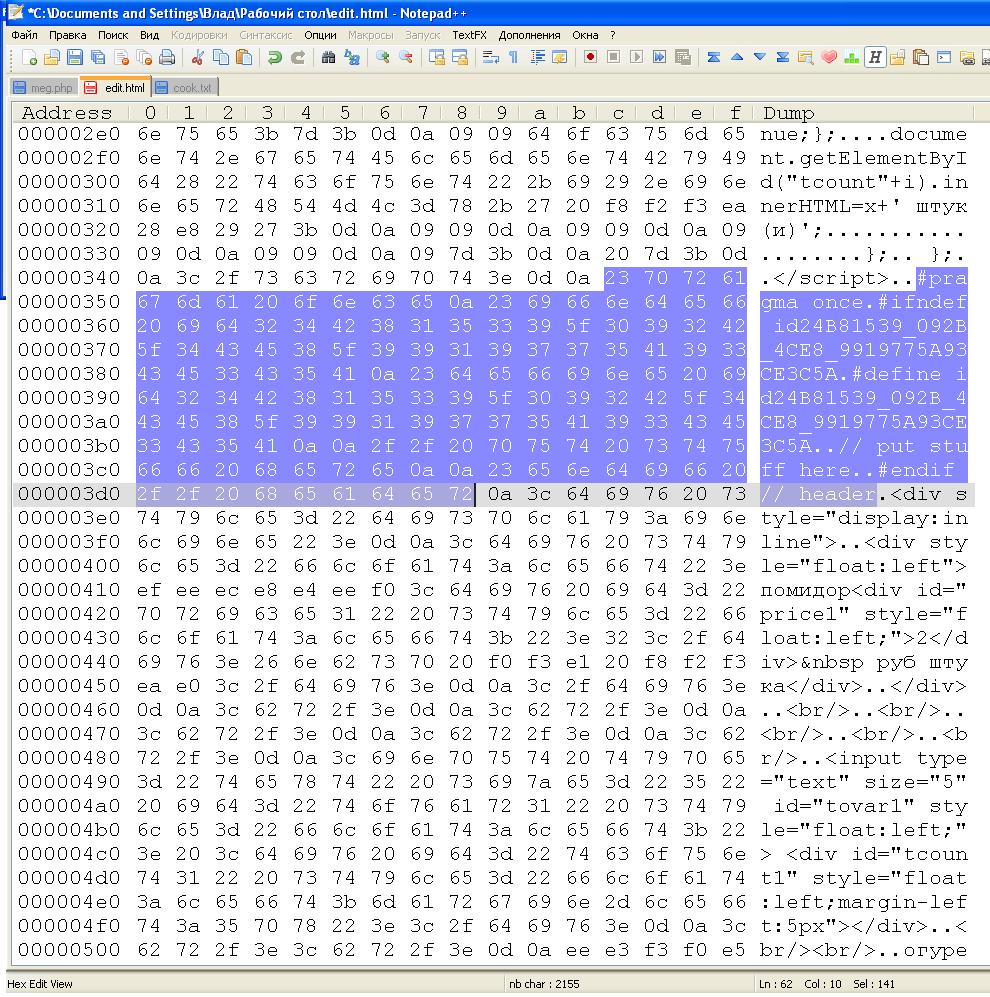Open the TextFX menu
This screenshot has height=997, width=990.
click(x=469, y=36)
